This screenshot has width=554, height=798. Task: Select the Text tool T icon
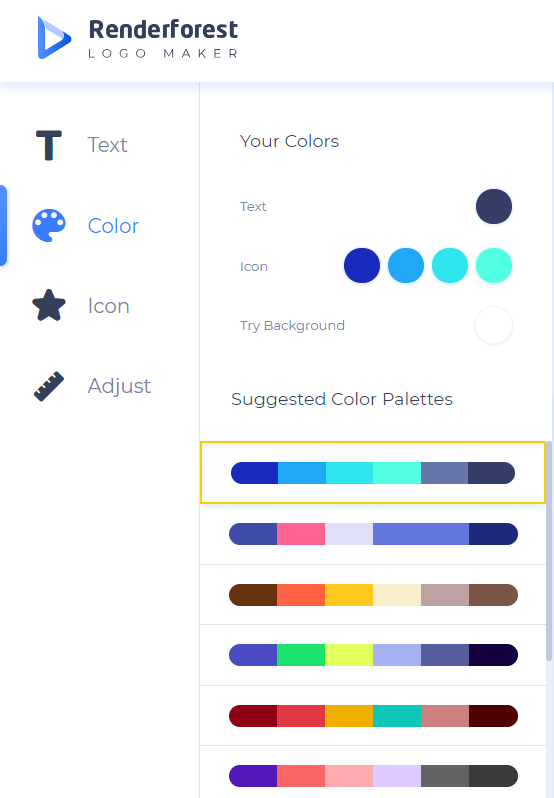pos(49,145)
